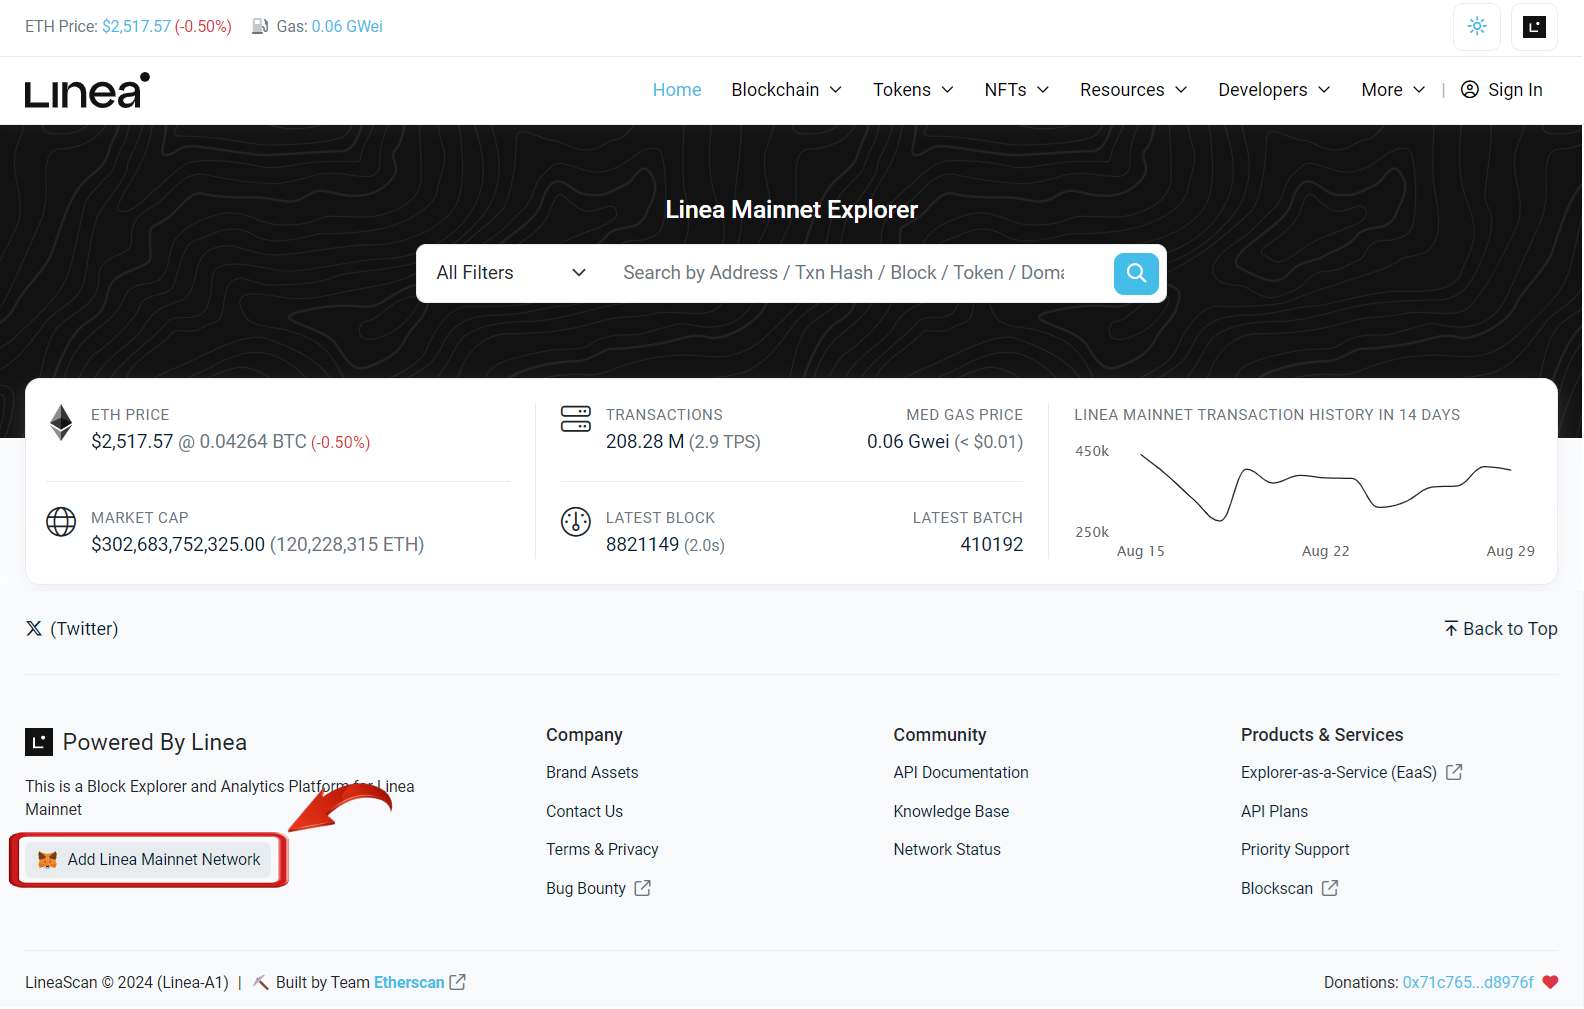This screenshot has width=1584, height=1009.
Task: Click the Powered By Linea square logo
Action: [x=39, y=742]
